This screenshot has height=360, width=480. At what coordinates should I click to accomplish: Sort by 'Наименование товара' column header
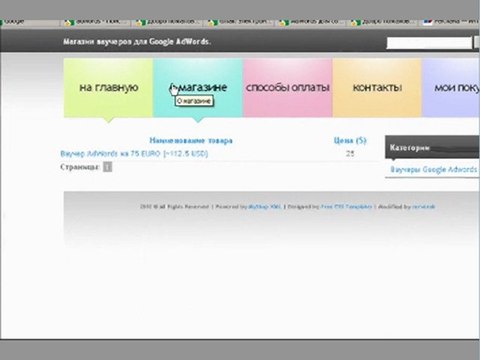coord(191,140)
